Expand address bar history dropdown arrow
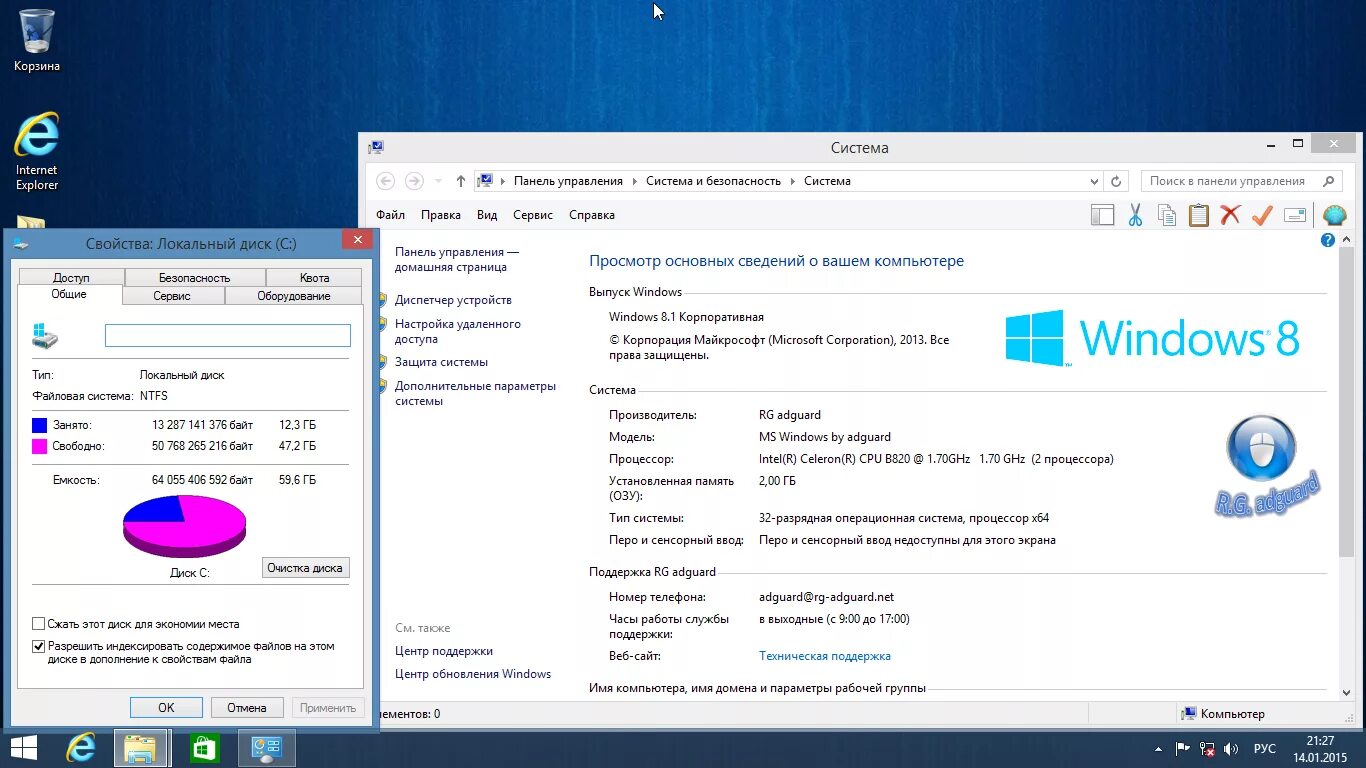This screenshot has width=1366, height=768. coord(1093,181)
